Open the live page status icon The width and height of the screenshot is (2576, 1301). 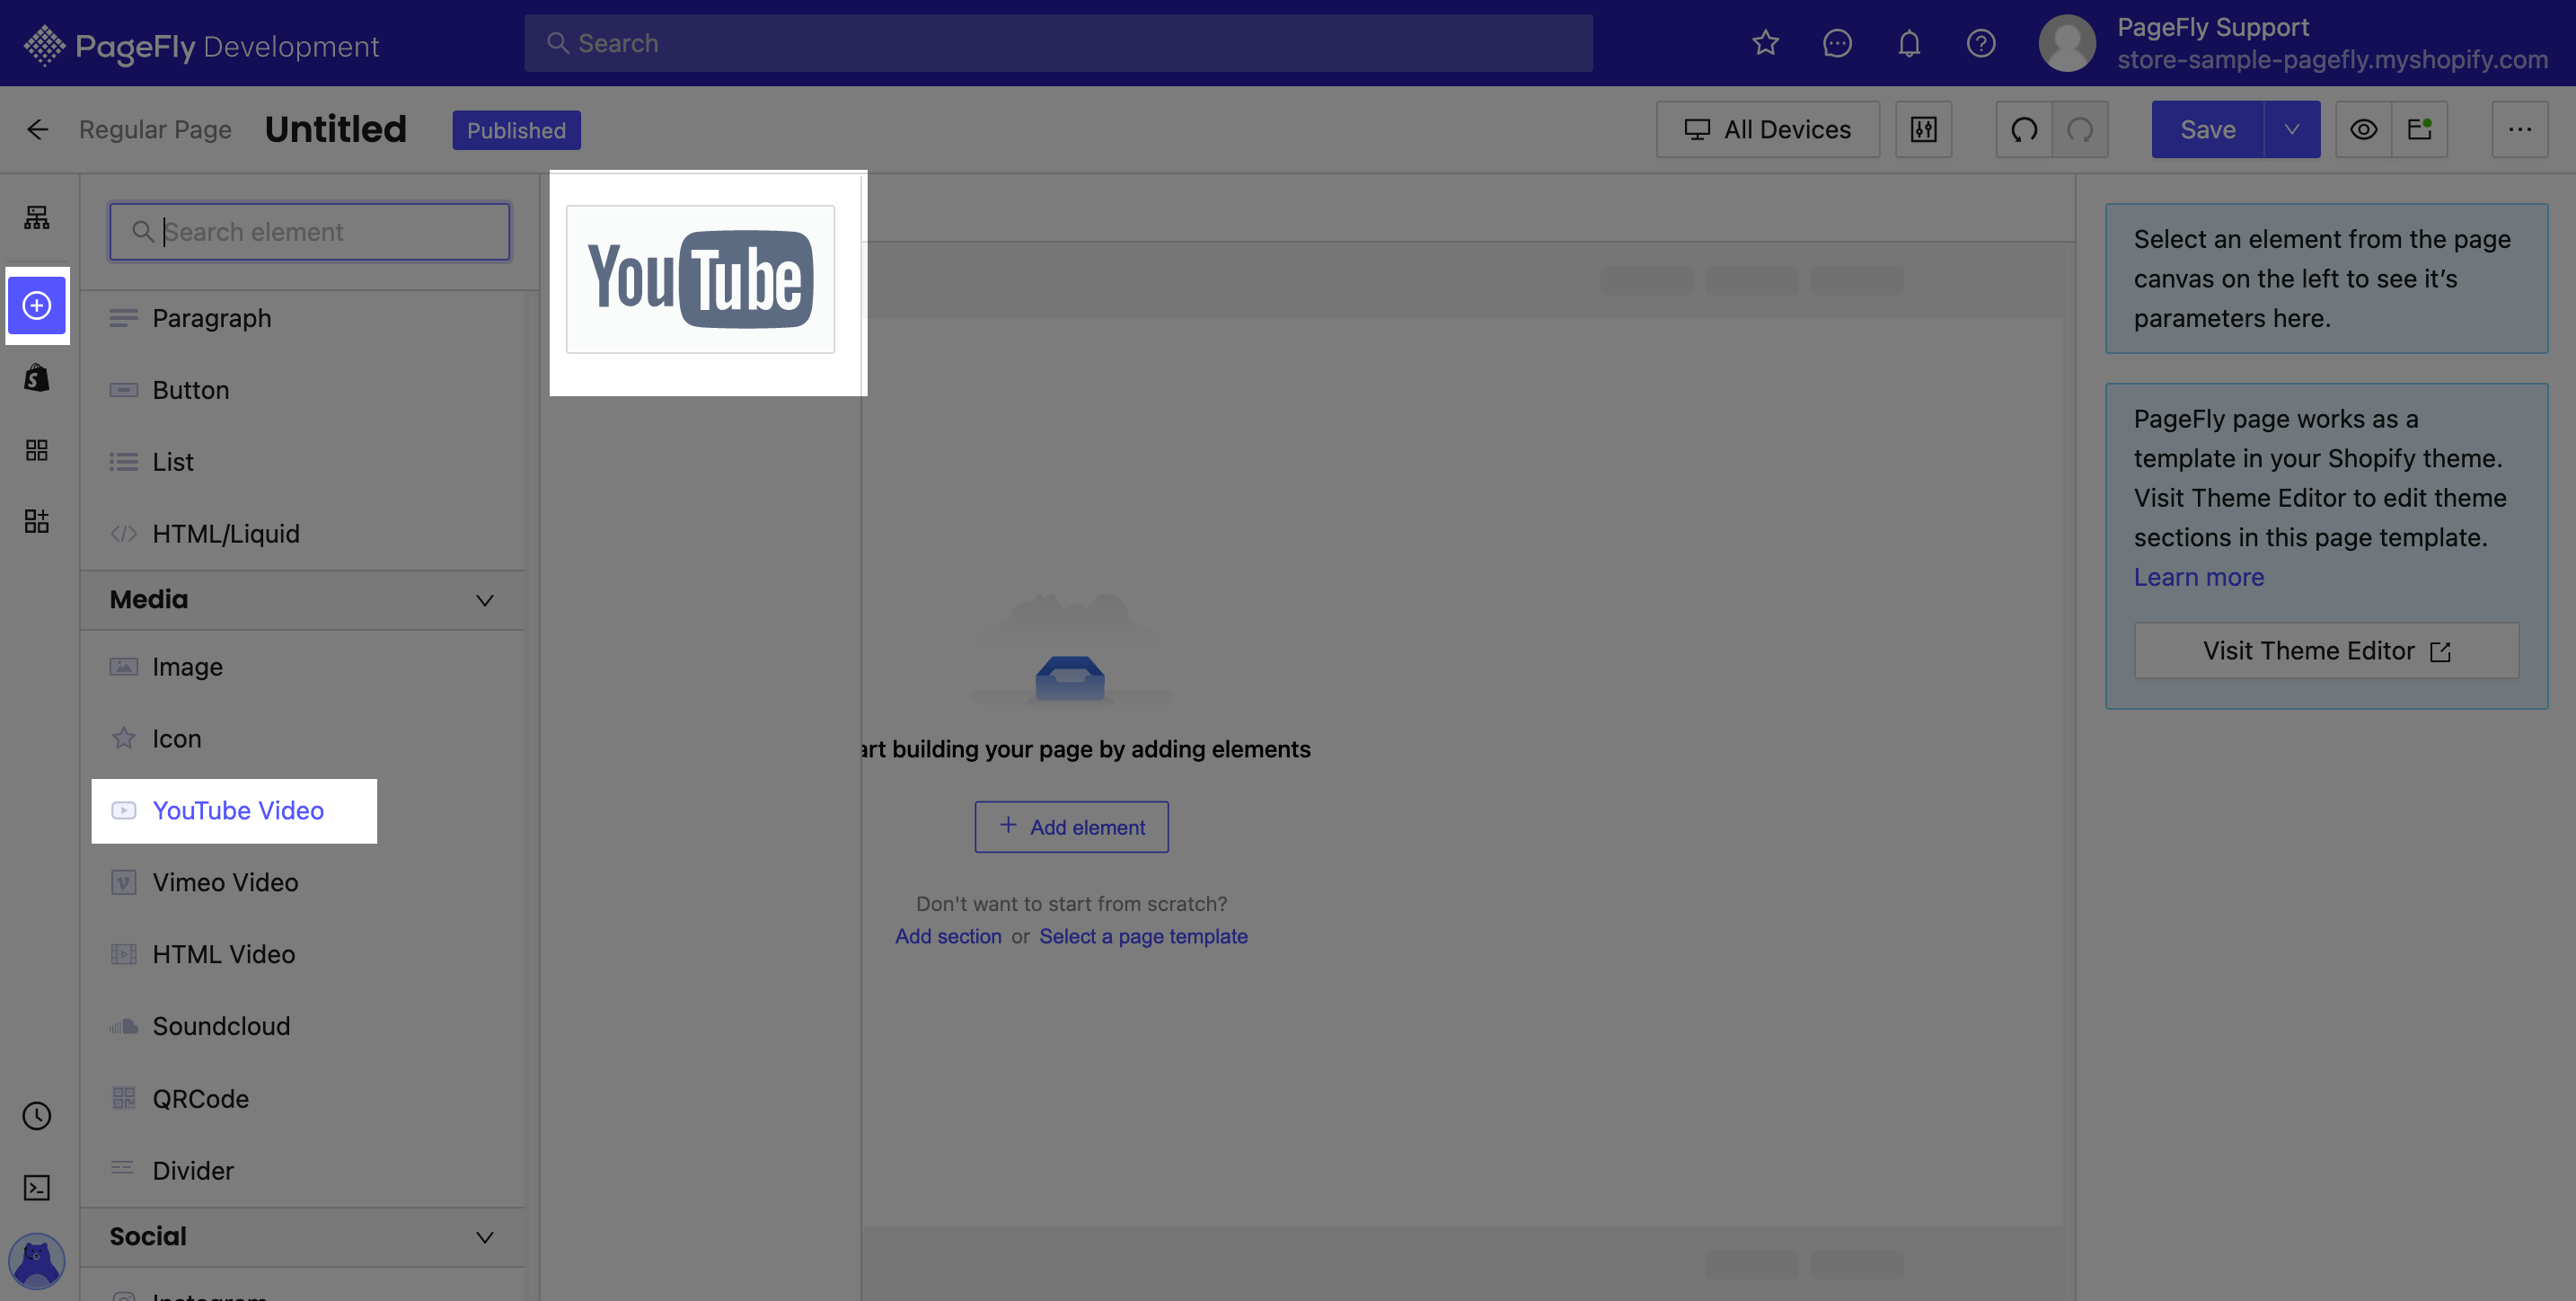pos(2419,129)
